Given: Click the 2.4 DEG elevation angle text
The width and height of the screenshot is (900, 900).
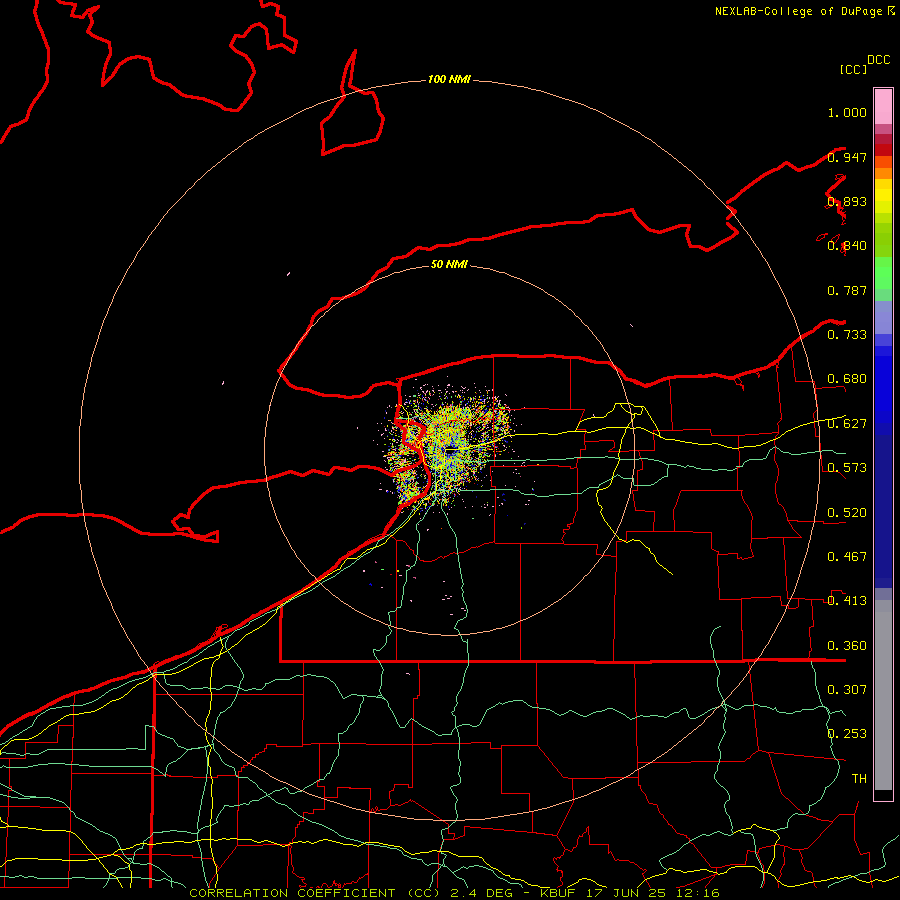Looking at the screenshot, I should coord(480,893).
